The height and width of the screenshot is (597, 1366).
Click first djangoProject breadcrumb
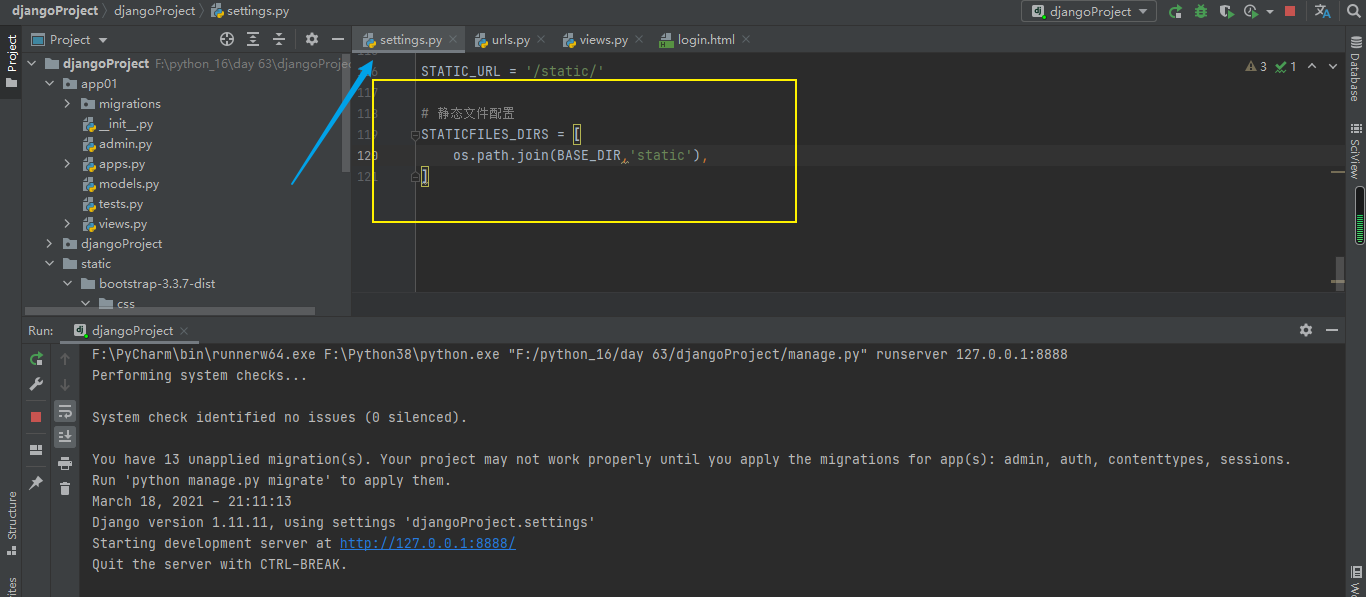(x=55, y=11)
